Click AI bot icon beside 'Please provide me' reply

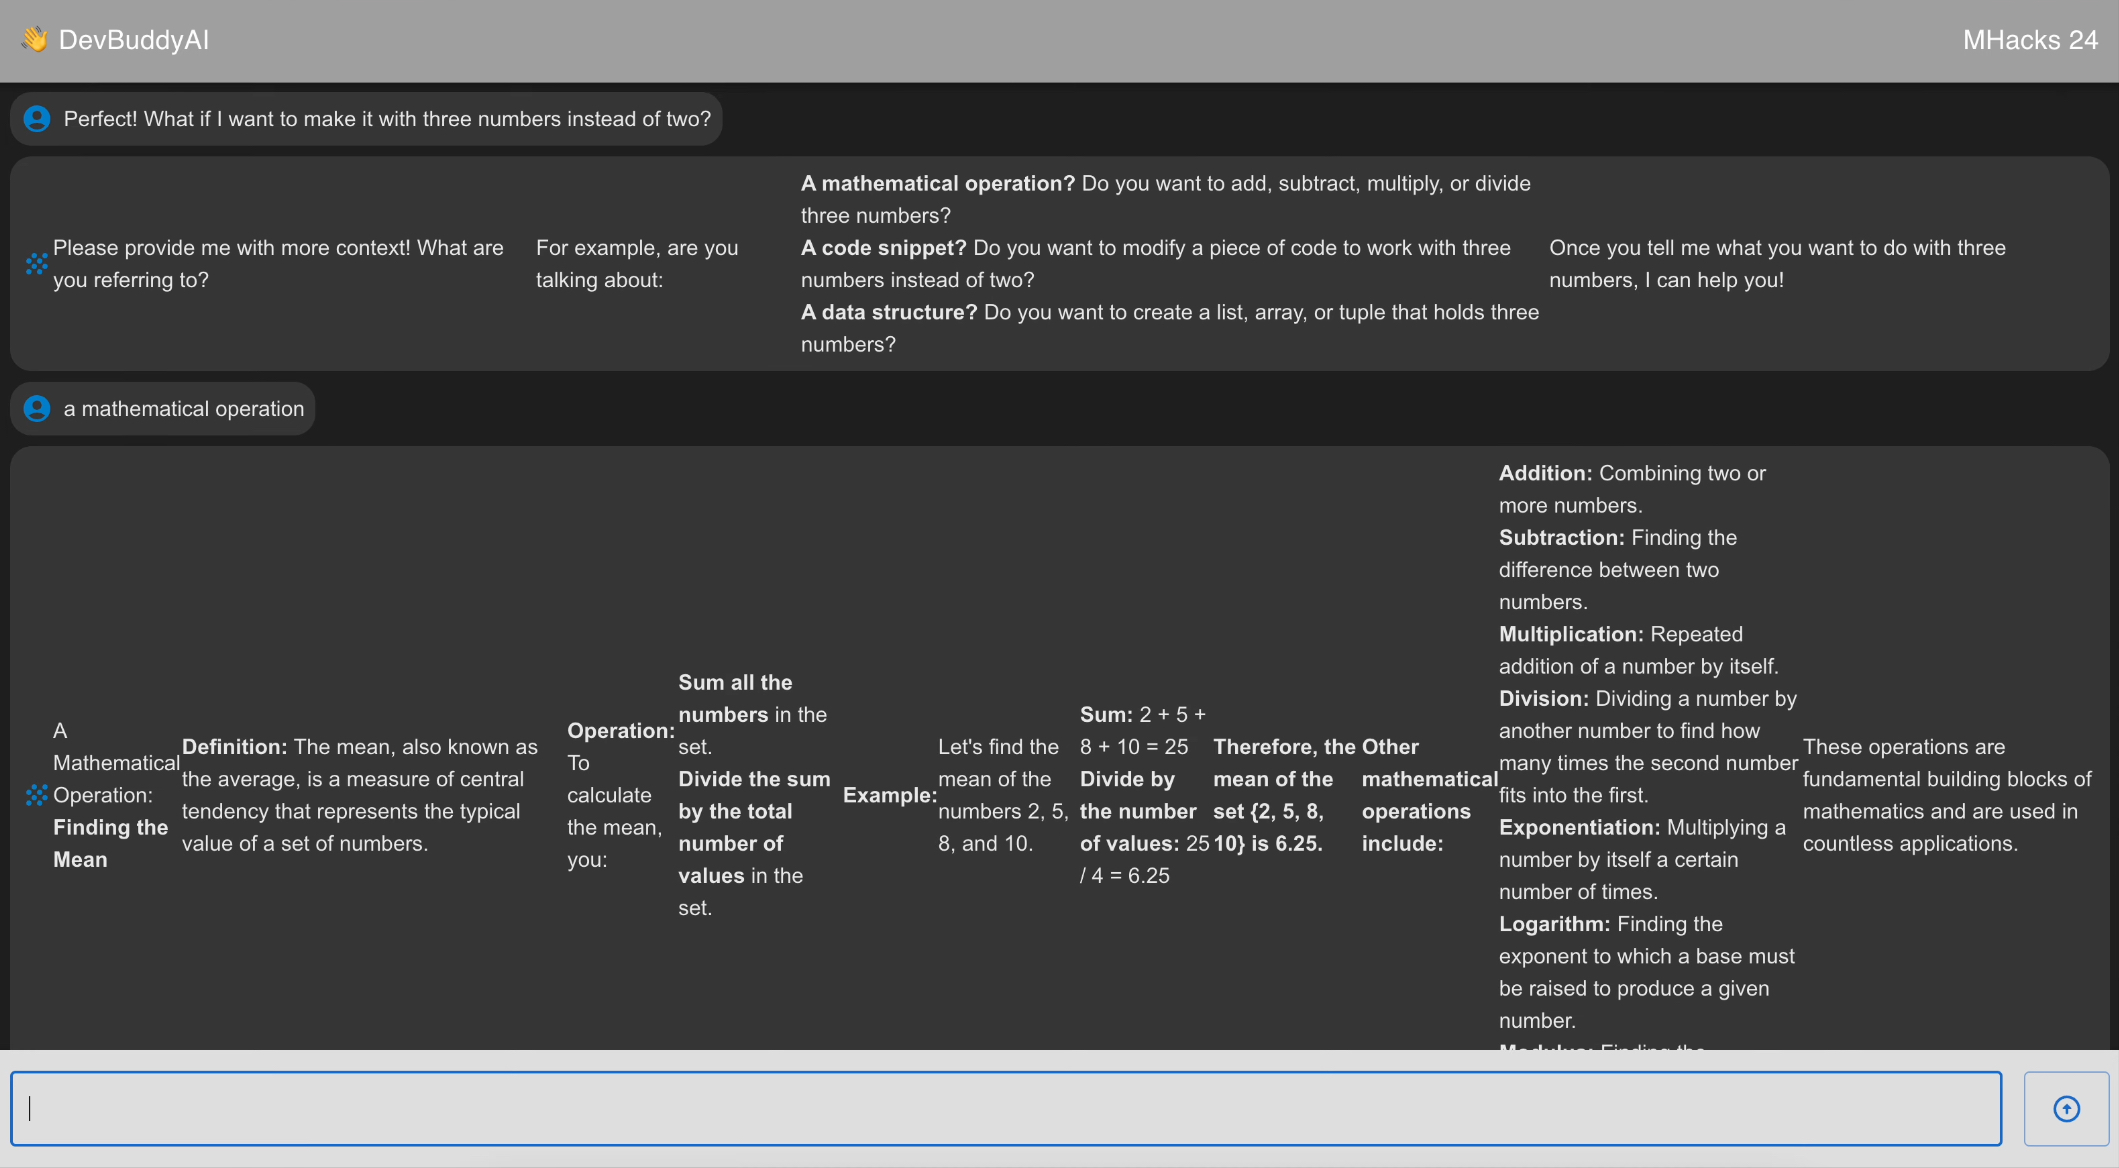[x=37, y=264]
